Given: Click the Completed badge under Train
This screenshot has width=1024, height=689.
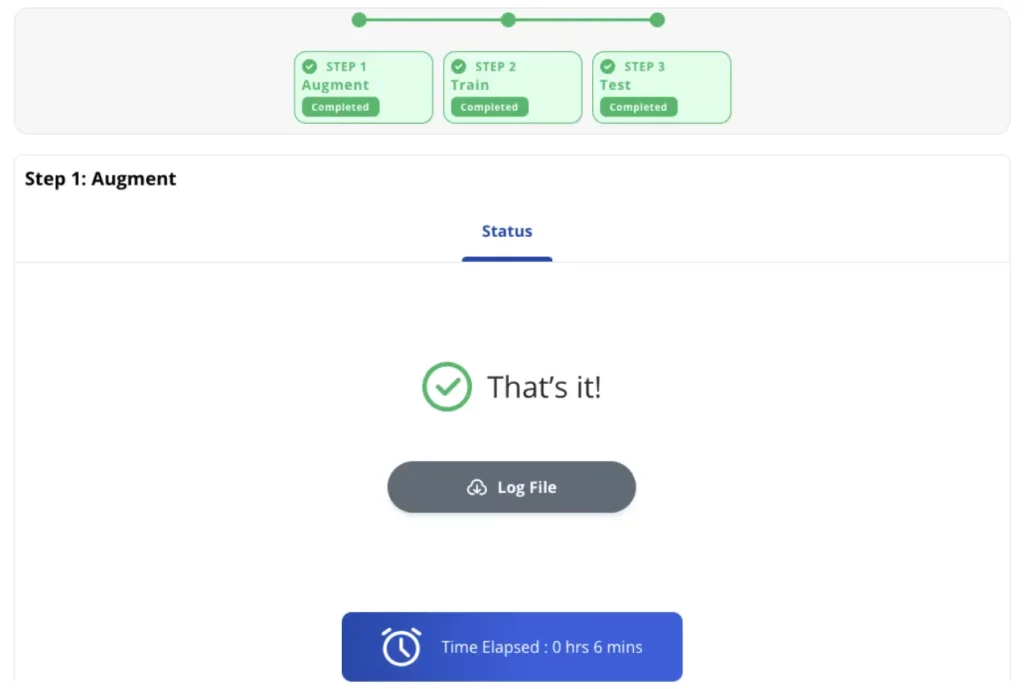Looking at the screenshot, I should [x=489, y=107].
